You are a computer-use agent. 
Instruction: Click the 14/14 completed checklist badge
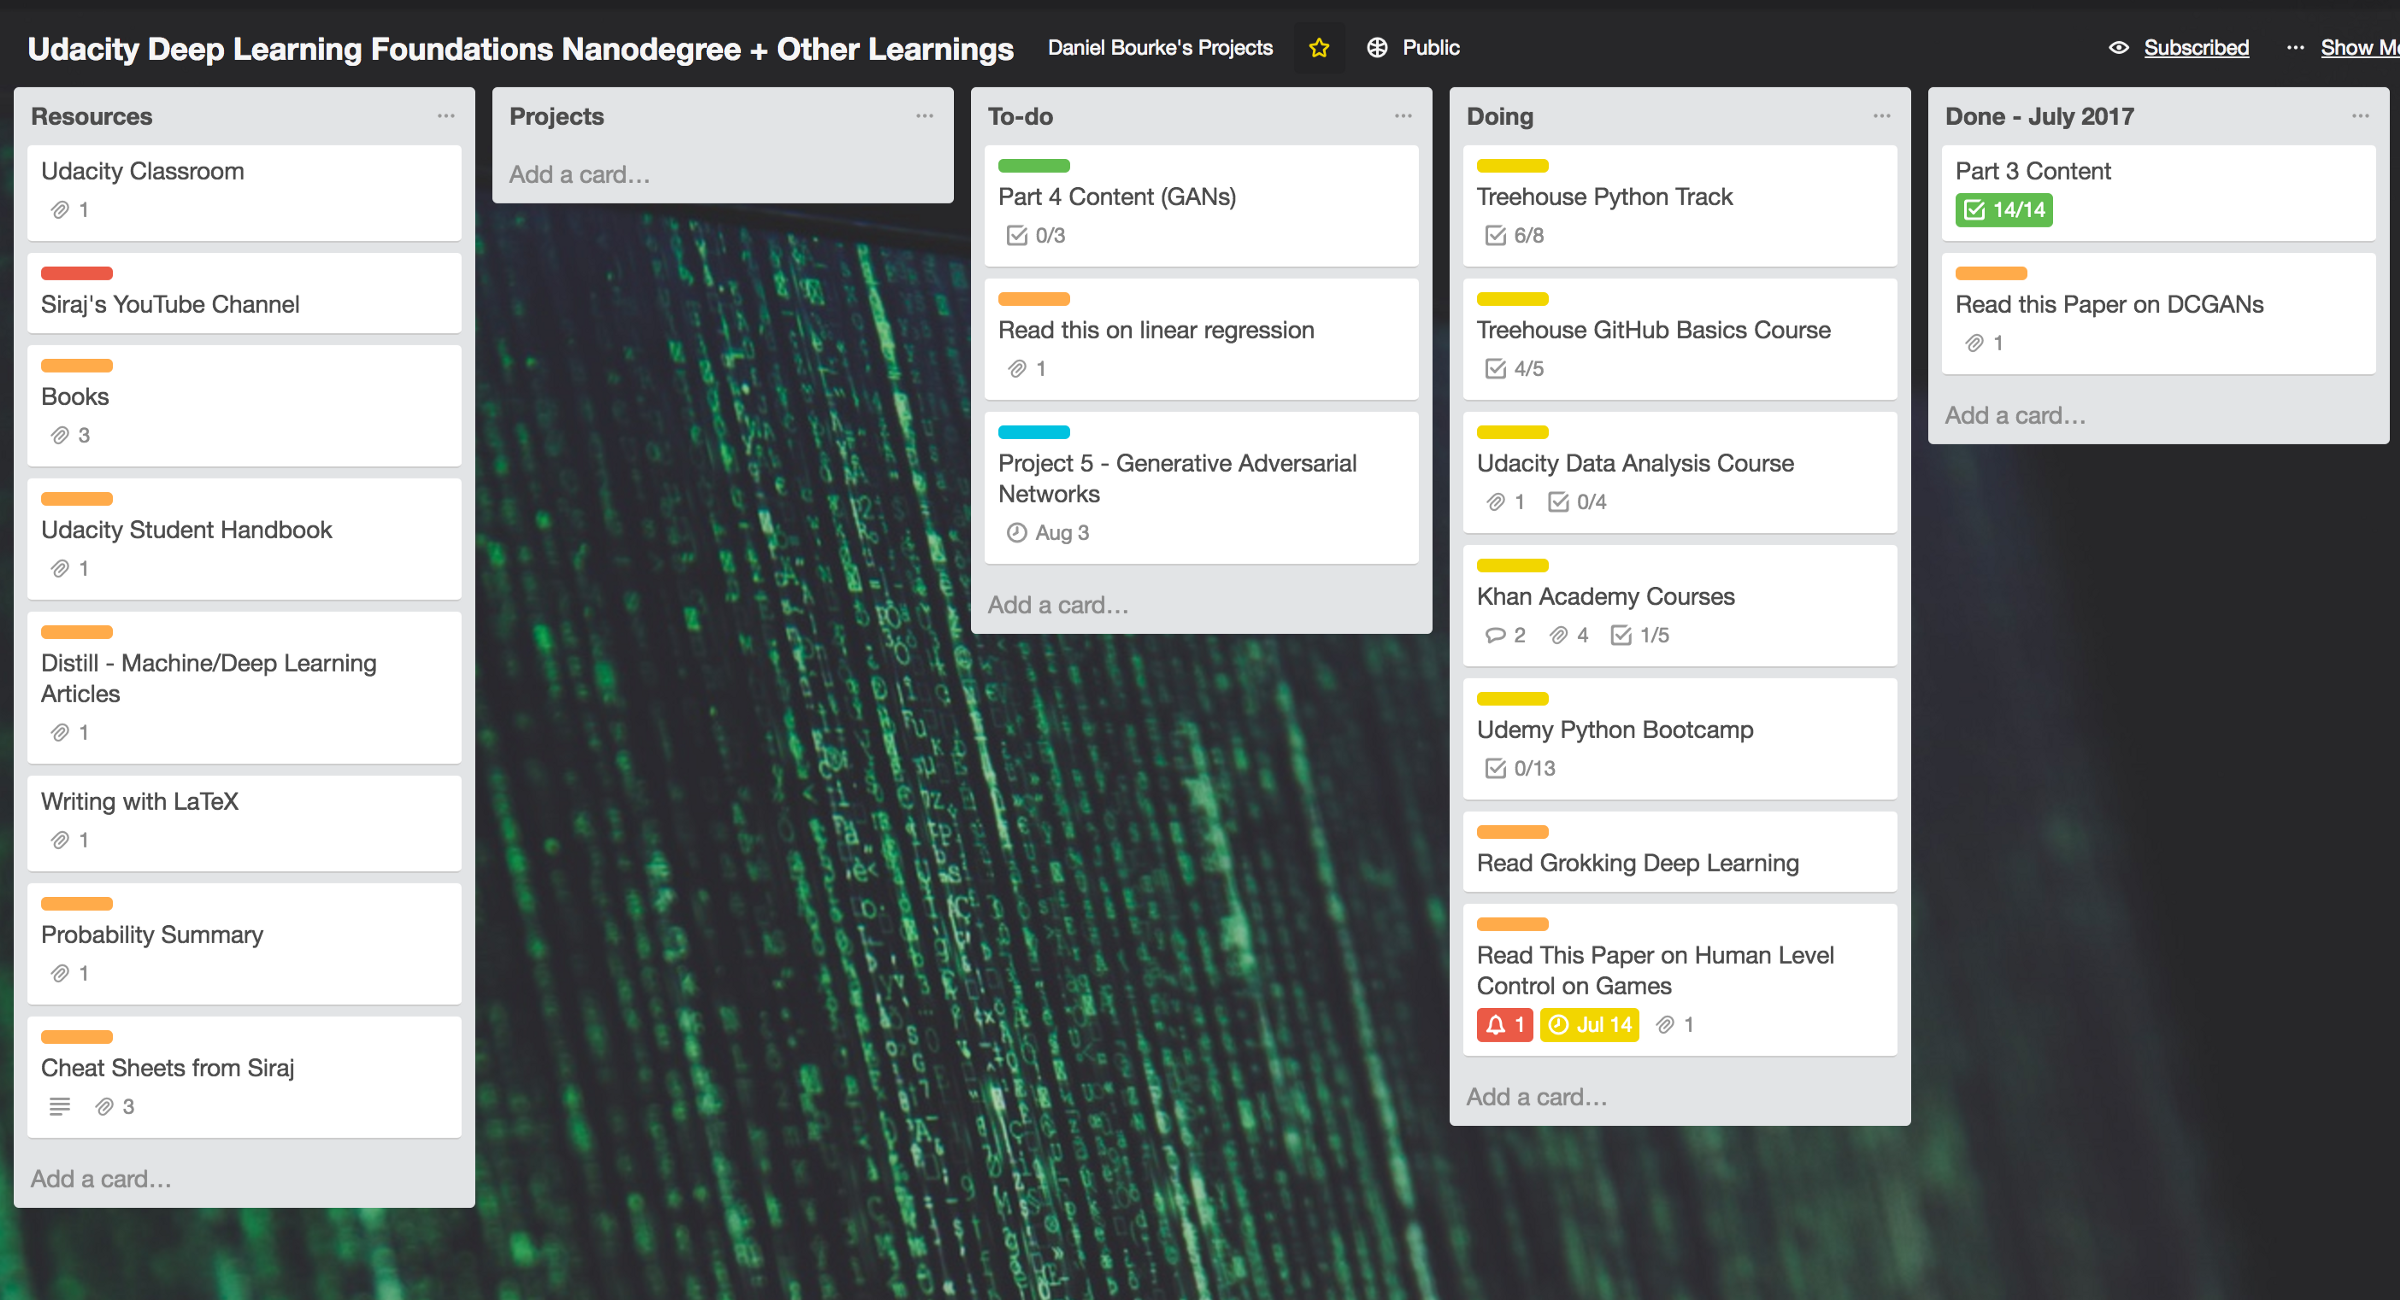[2004, 210]
